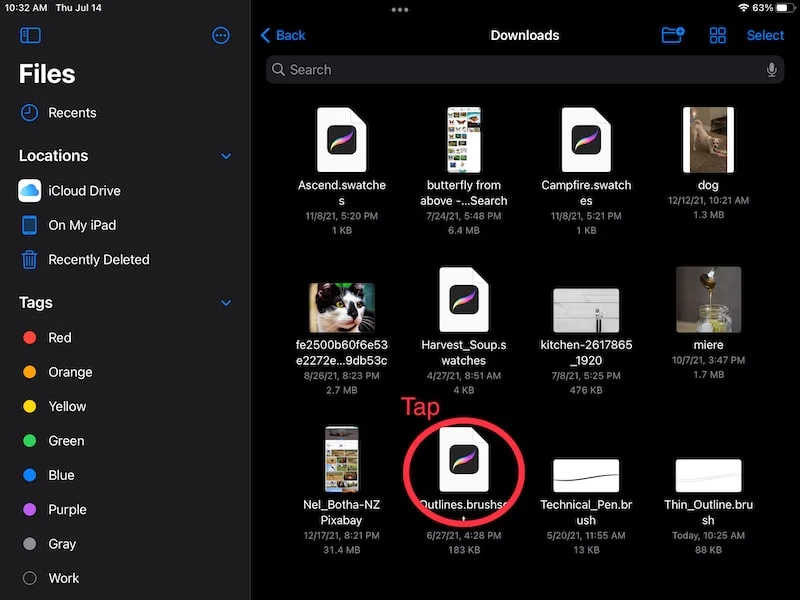Tap the Search field

click(524, 69)
